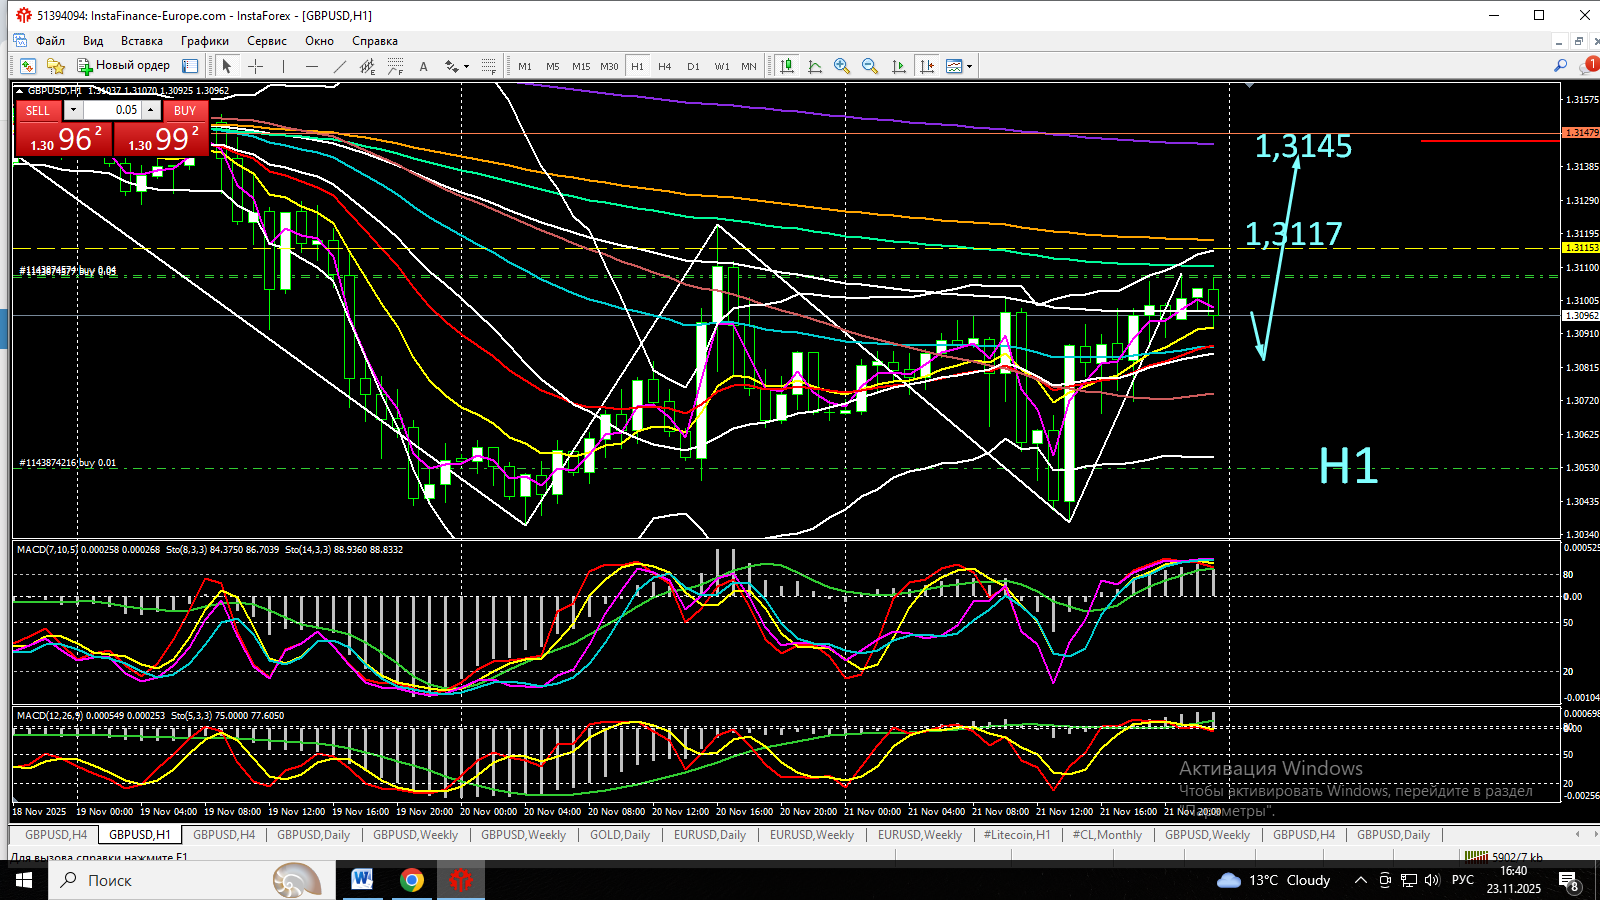This screenshot has width=1600, height=900.
Task: Open the Windows Start button
Action: pos(24,880)
